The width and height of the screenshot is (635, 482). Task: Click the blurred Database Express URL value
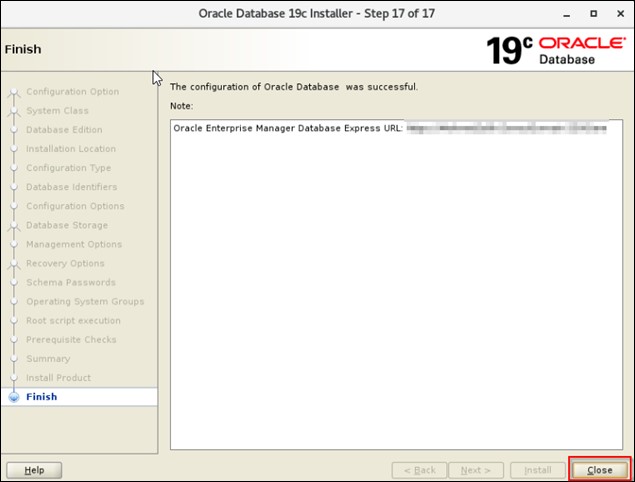pyautogui.click(x=507, y=128)
